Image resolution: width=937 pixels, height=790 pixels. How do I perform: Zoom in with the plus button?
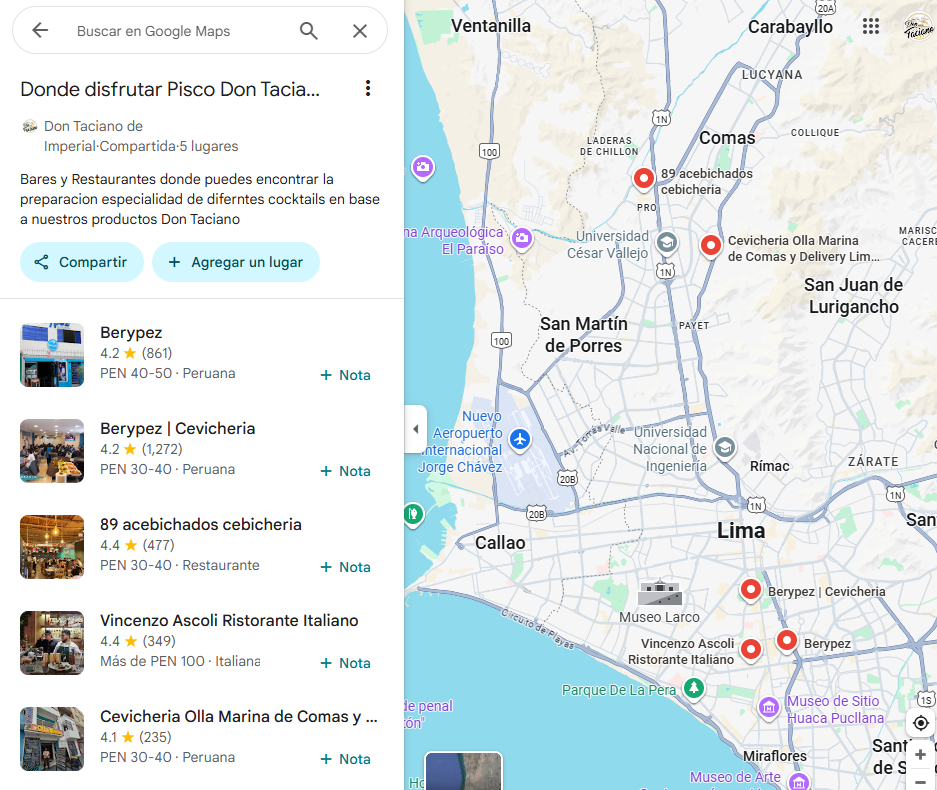click(x=921, y=755)
